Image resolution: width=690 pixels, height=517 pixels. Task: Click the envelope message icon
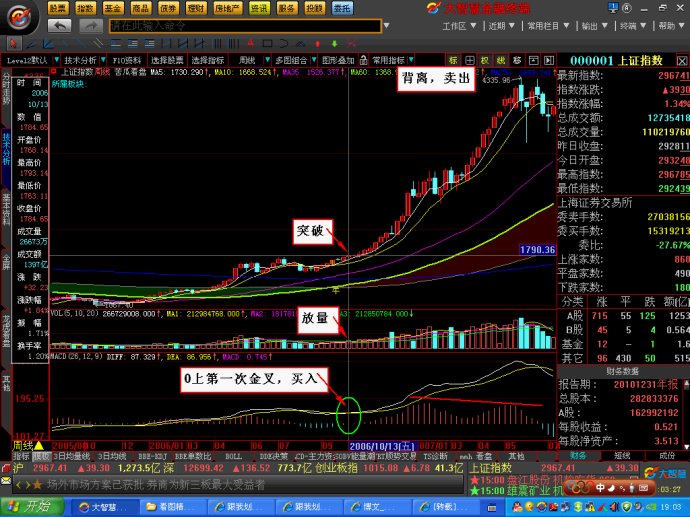6,481
